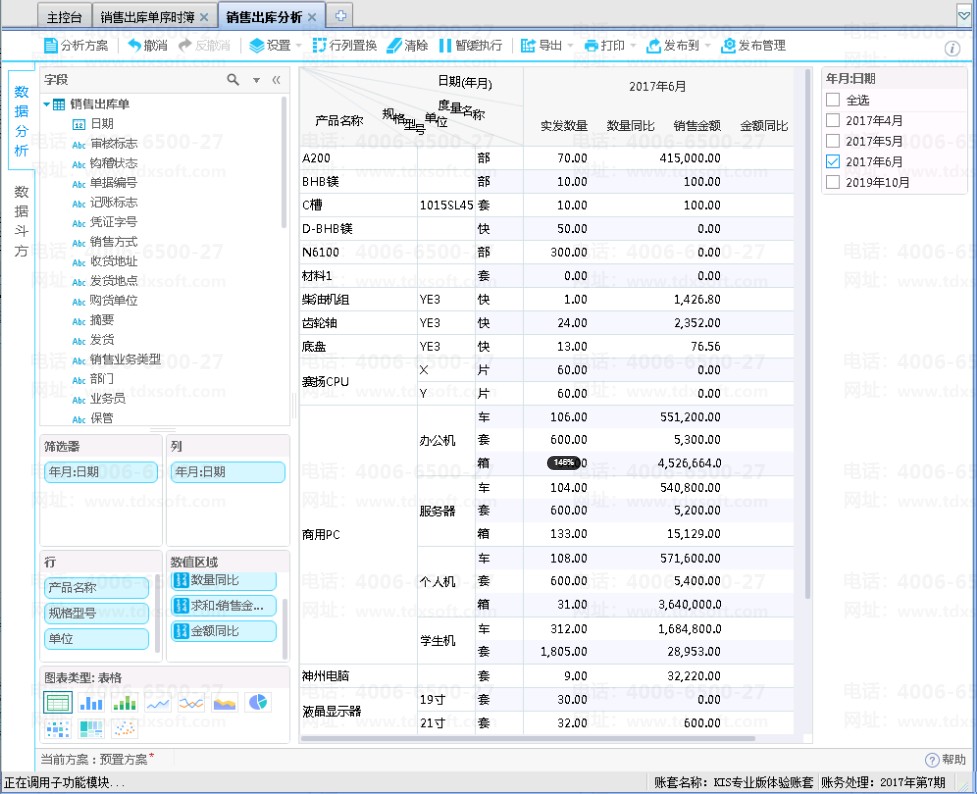Select the bar chart type icon
The image size is (977, 794).
91,703
